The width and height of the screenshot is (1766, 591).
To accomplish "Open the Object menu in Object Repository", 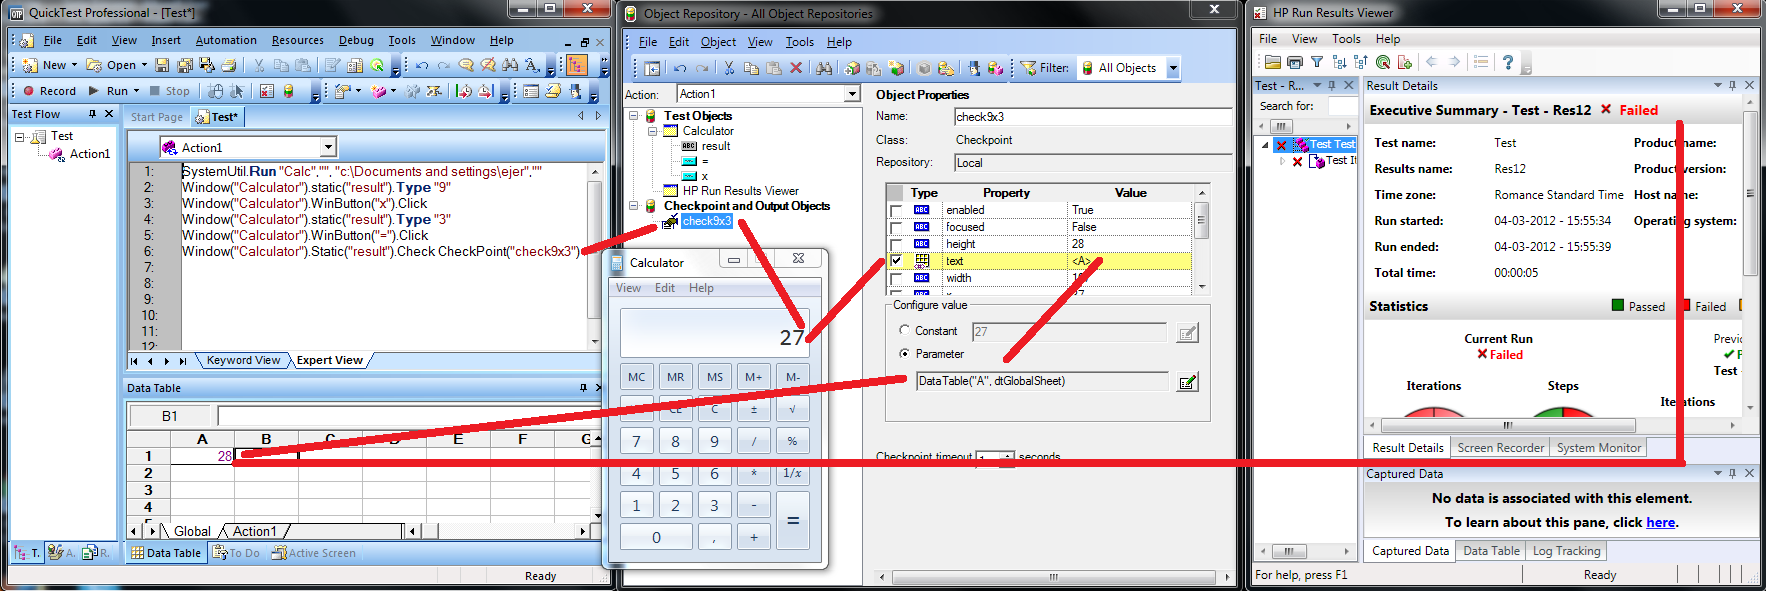I will tap(718, 42).
